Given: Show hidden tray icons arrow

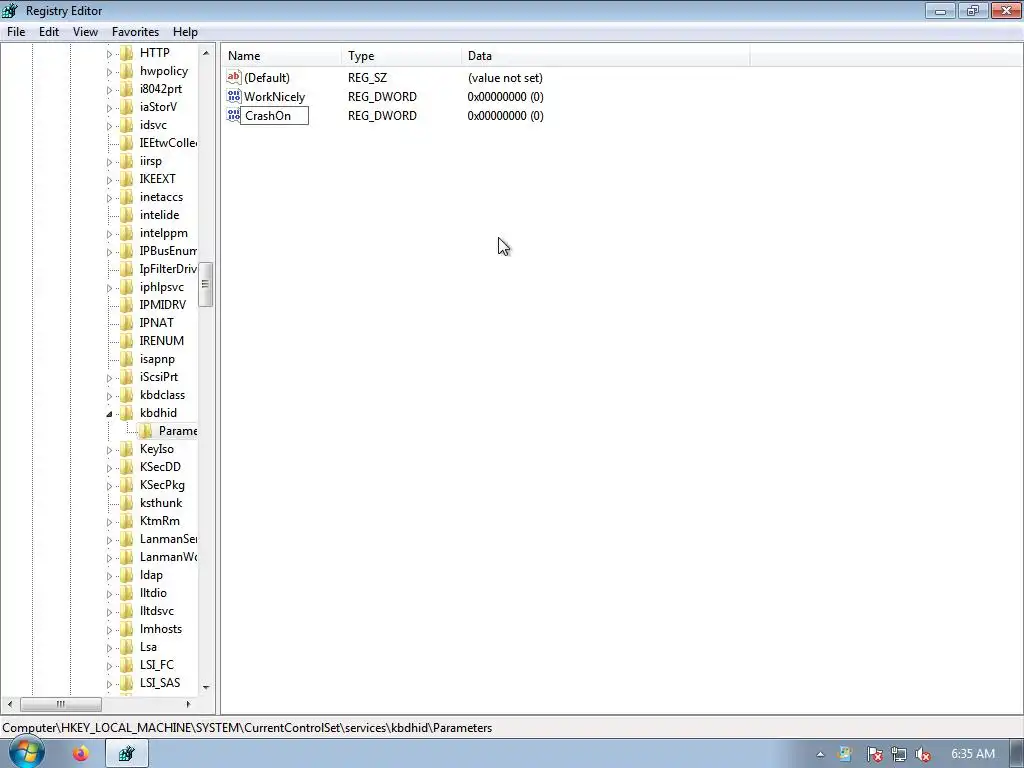Looking at the screenshot, I should point(820,754).
